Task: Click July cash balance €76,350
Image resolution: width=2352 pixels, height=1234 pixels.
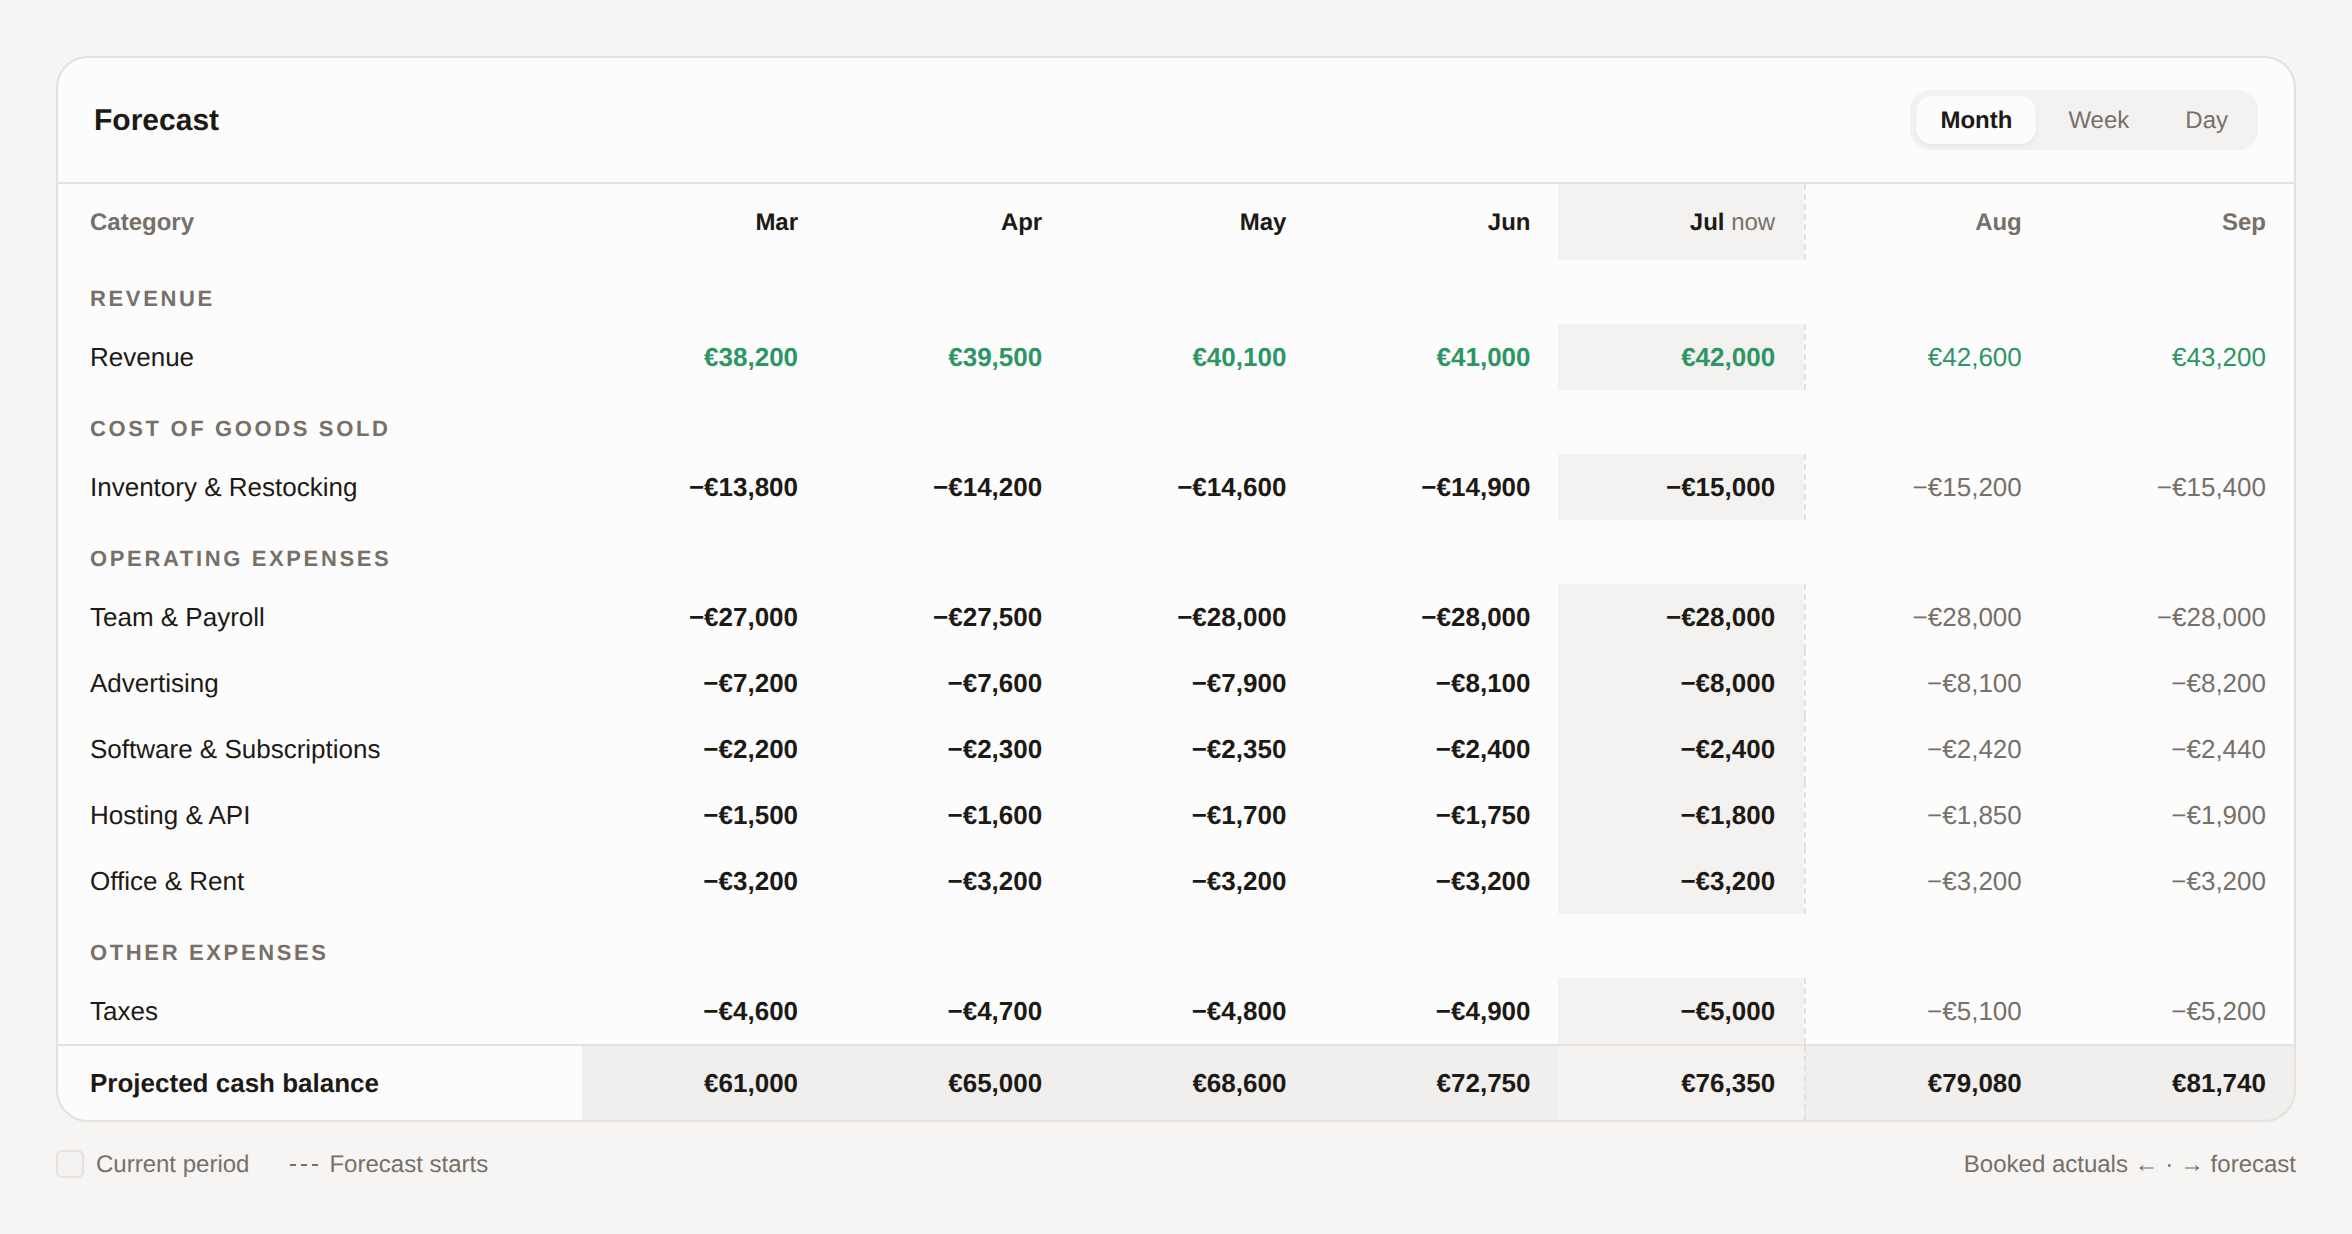Action: click(x=1727, y=1083)
